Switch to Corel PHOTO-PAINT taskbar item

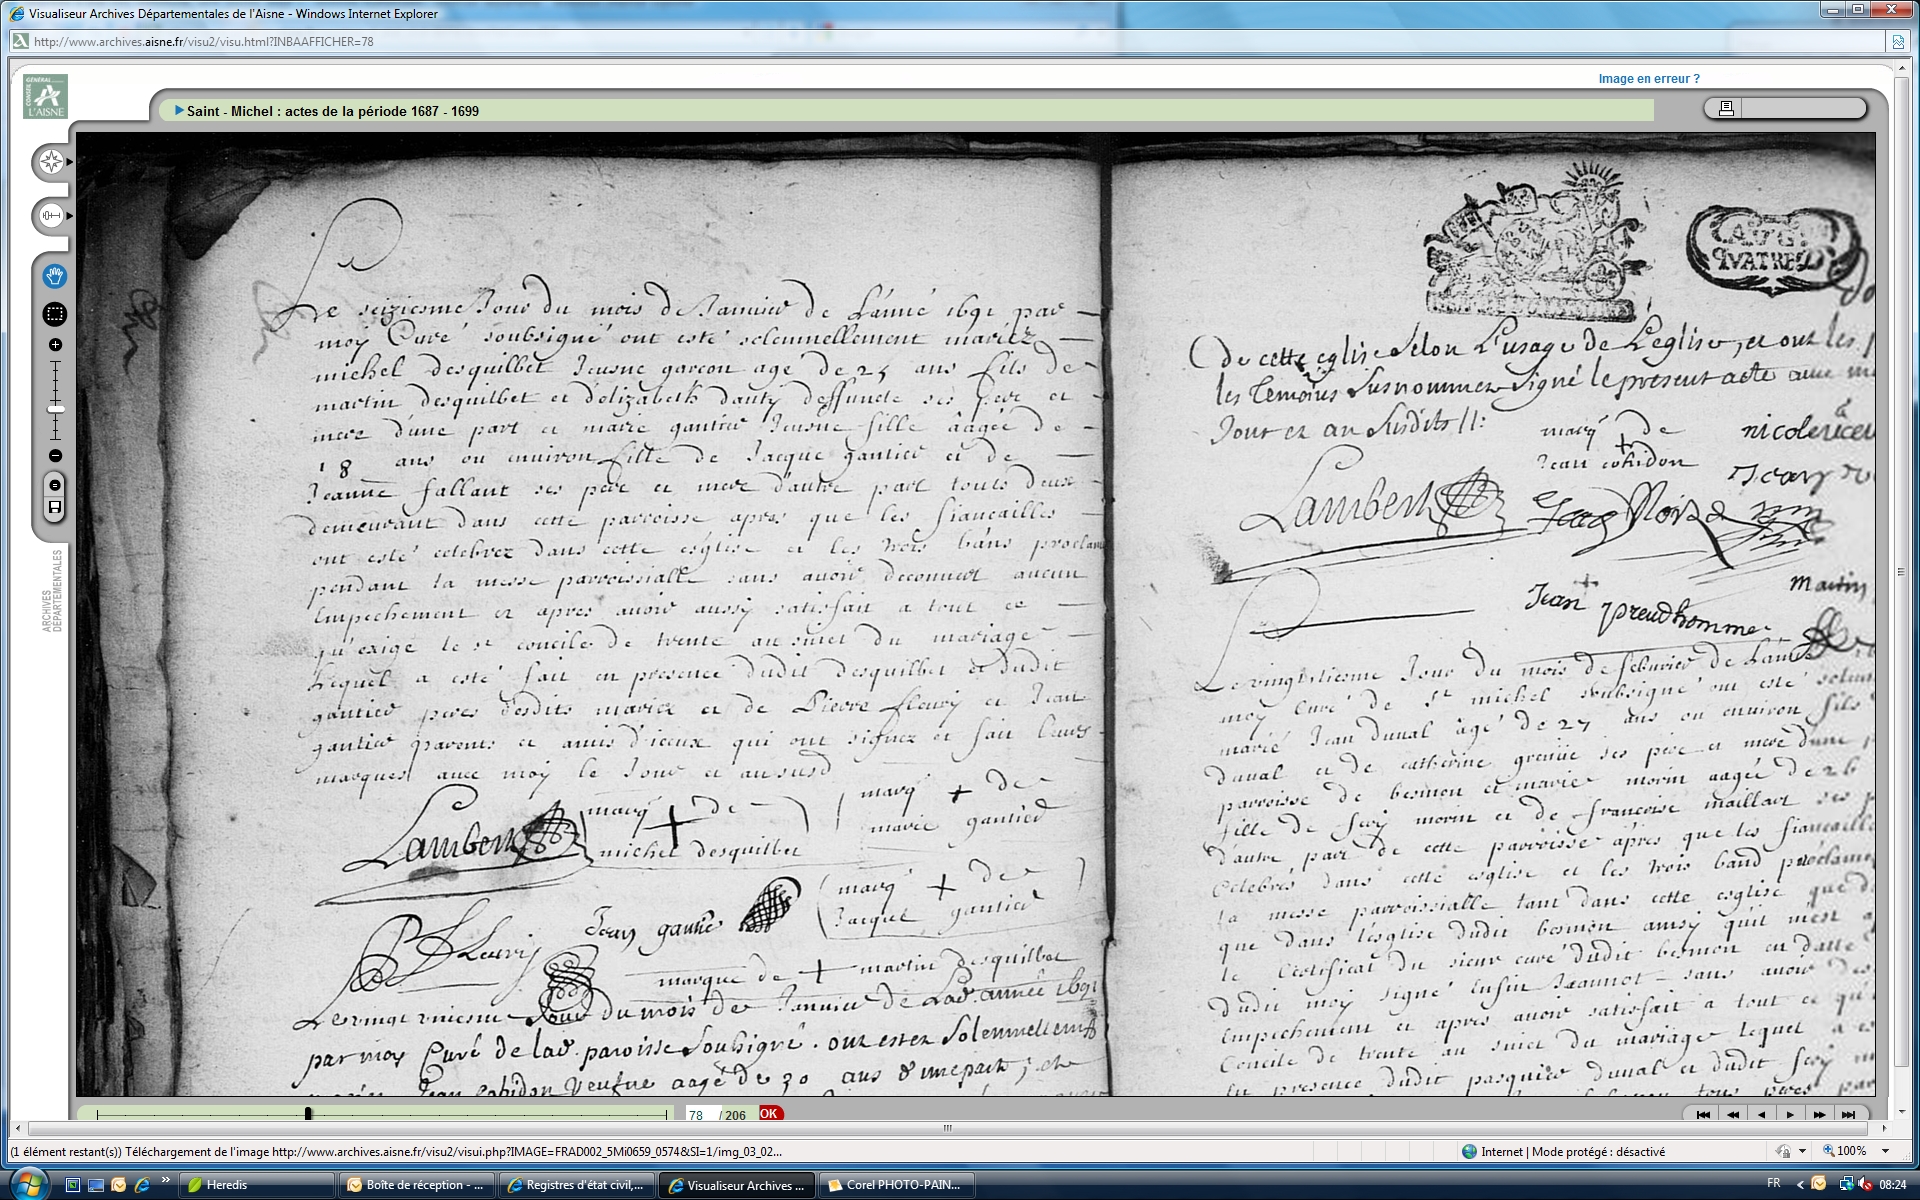(x=894, y=1185)
